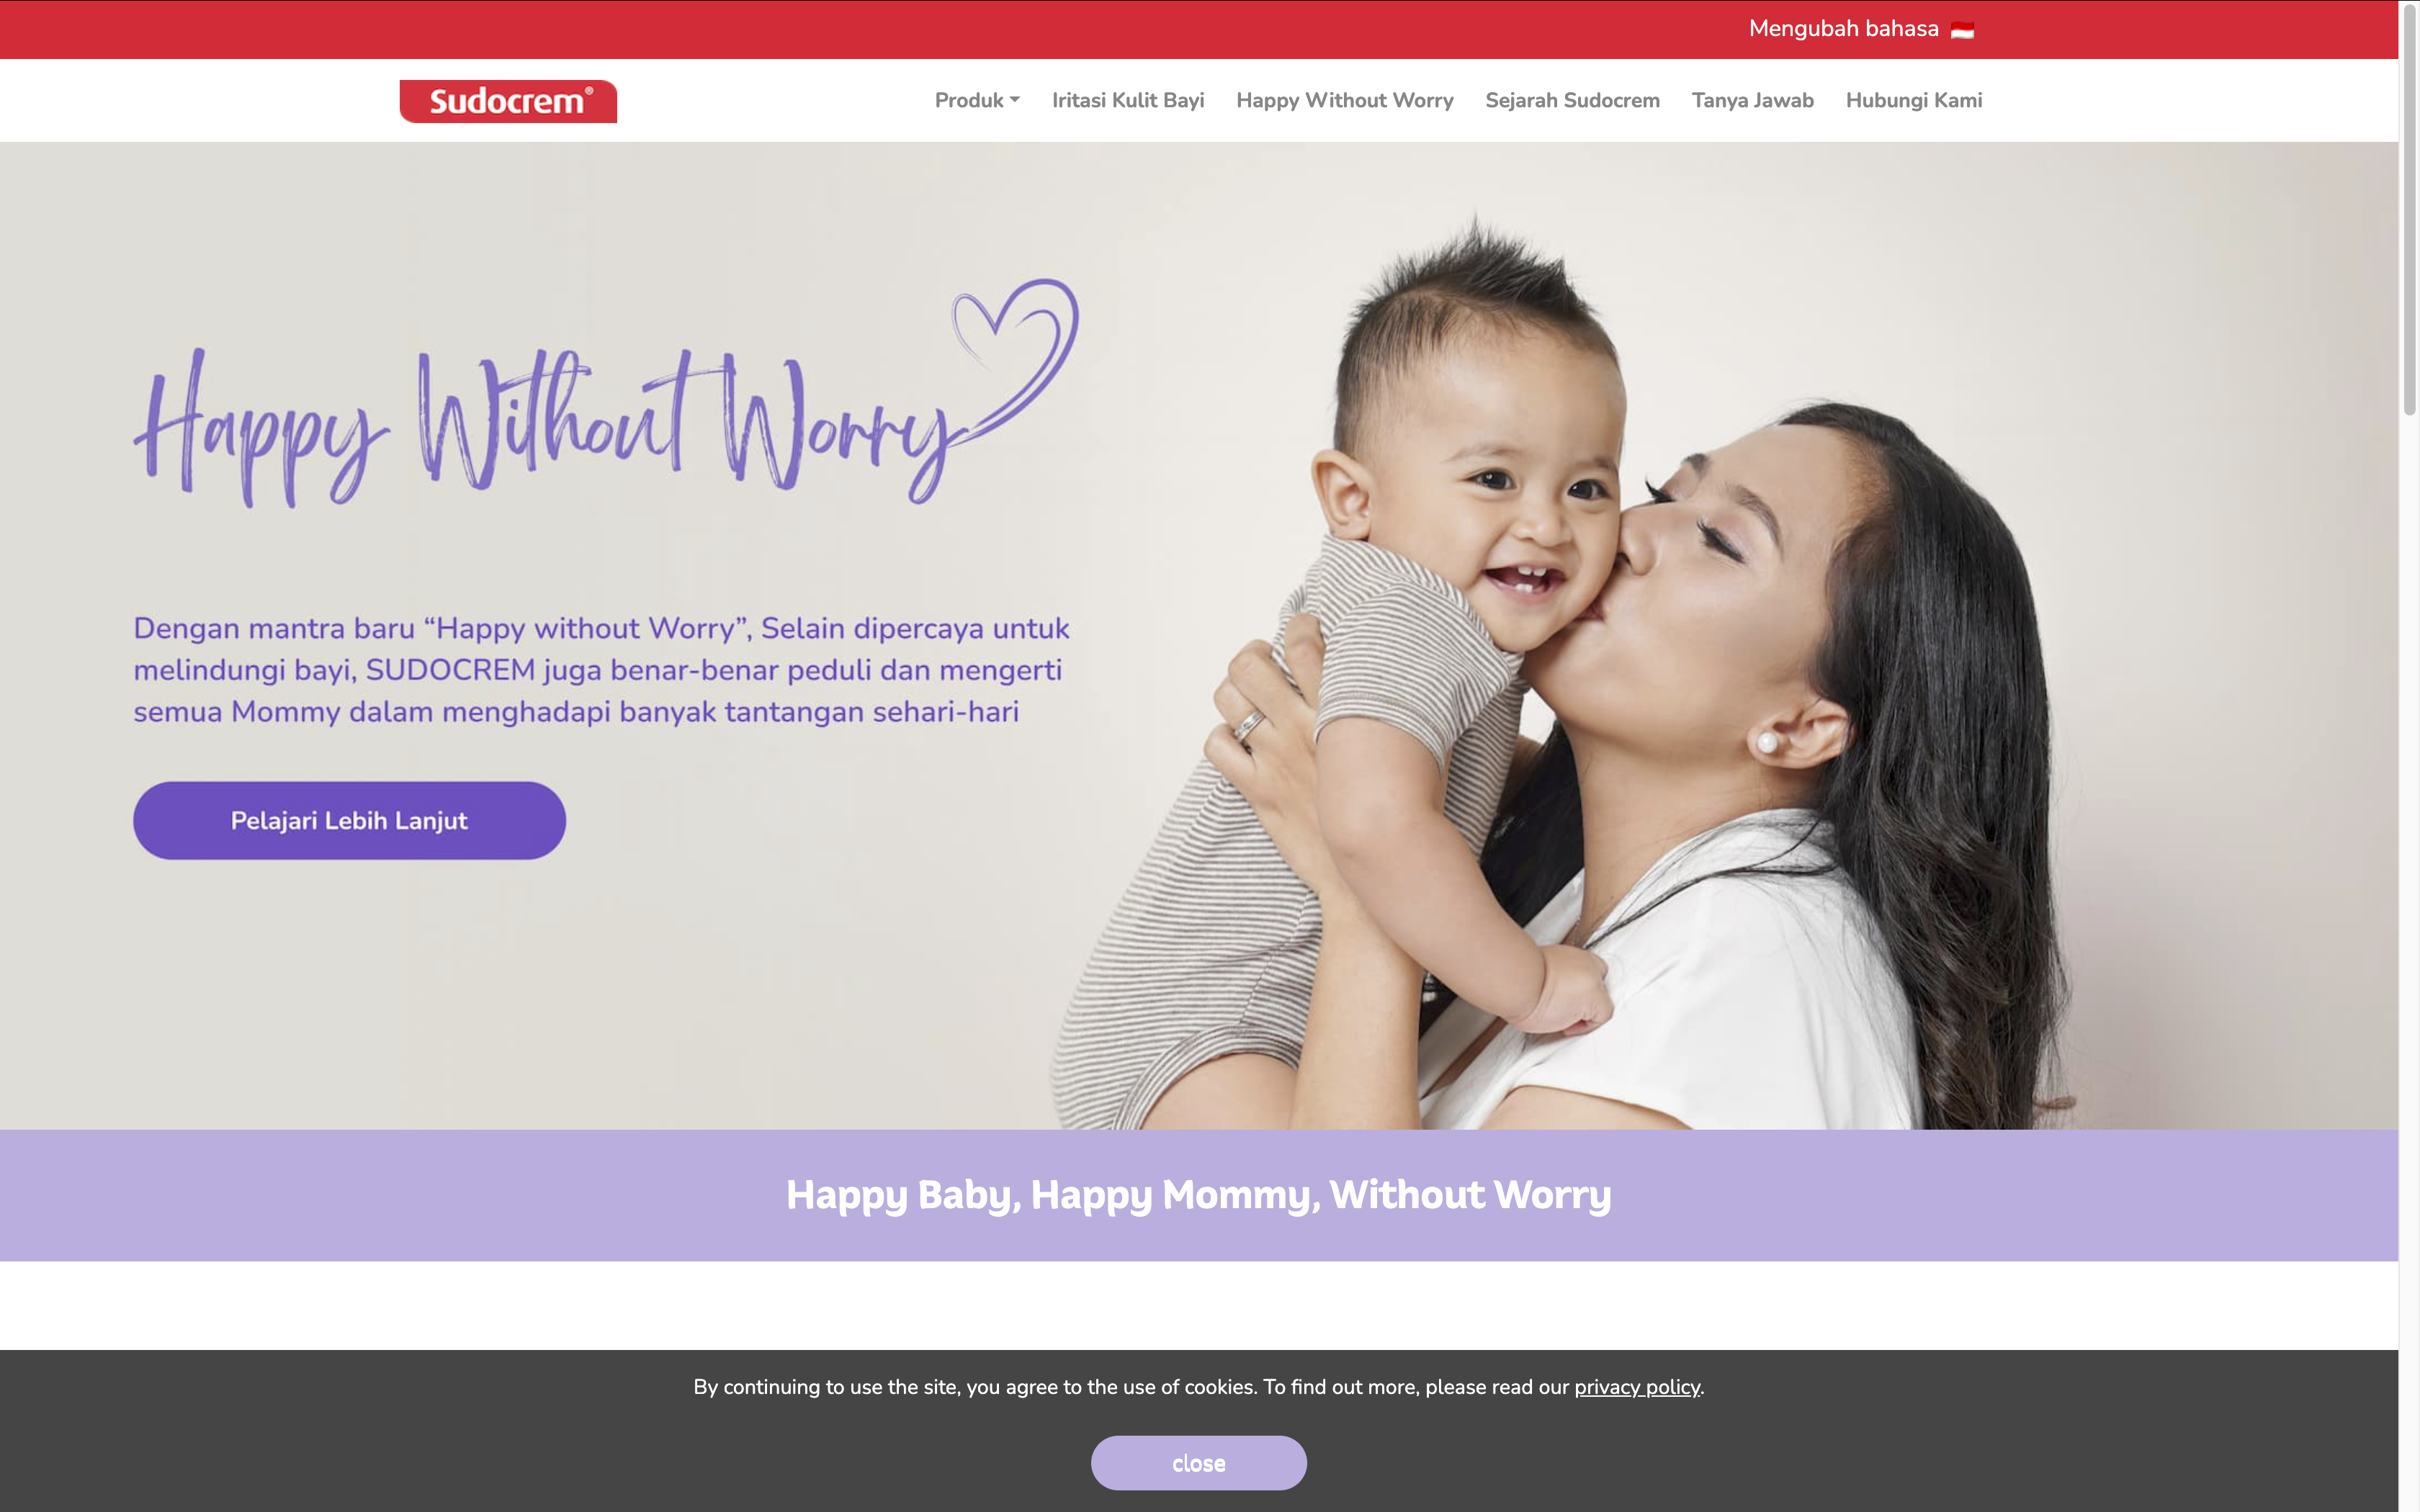Click the Indonesian flag icon

coord(1962,30)
